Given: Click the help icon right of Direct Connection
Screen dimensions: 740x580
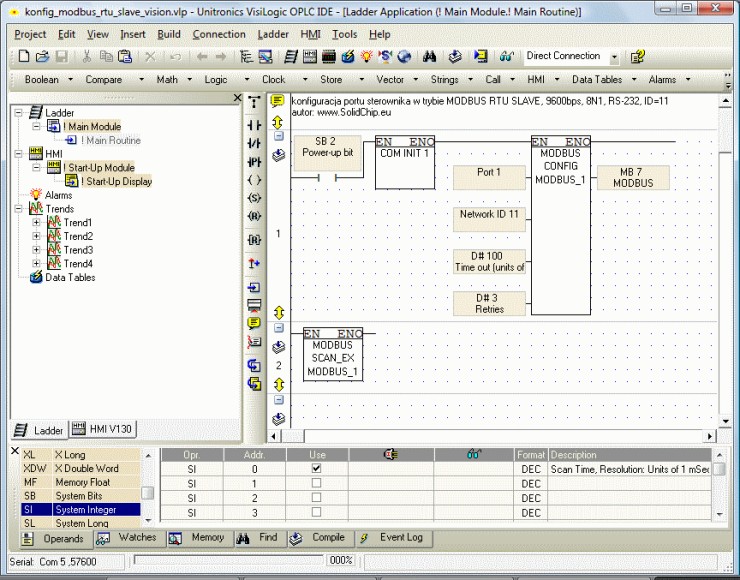Looking at the screenshot, I should (x=637, y=57).
